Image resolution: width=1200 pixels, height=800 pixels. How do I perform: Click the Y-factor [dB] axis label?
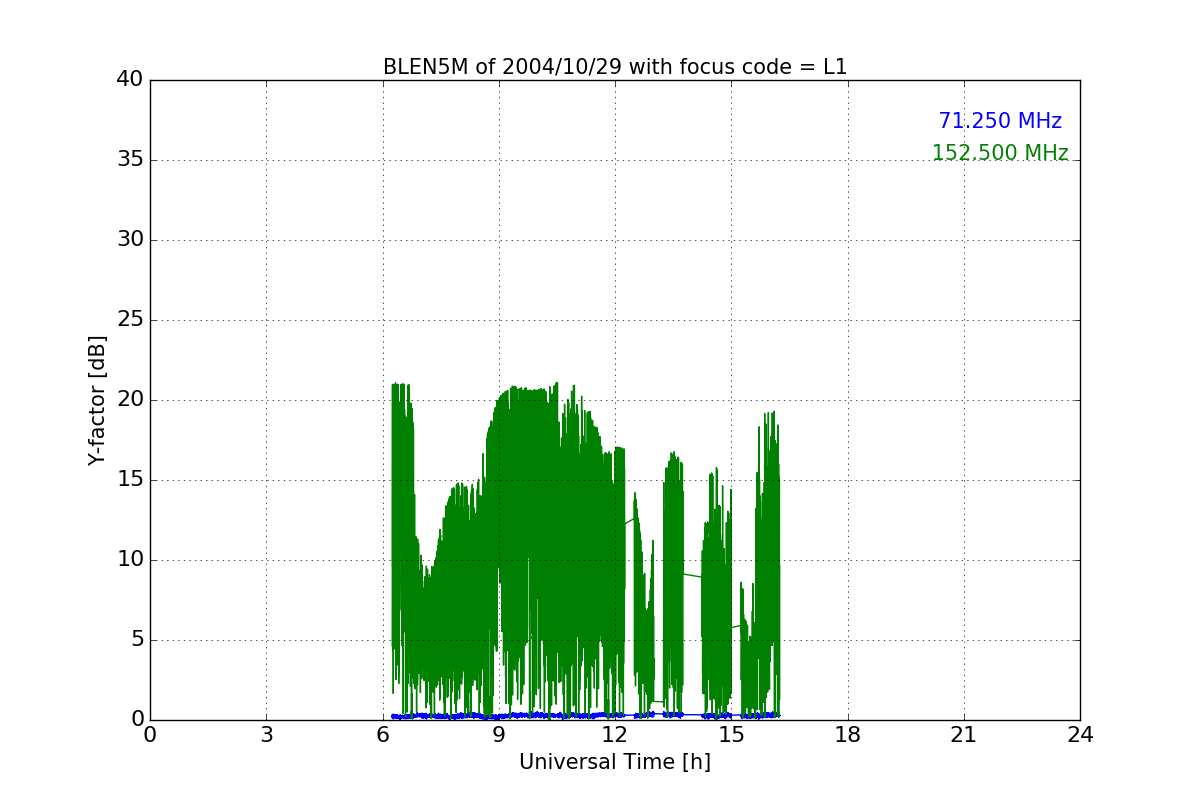(97, 400)
